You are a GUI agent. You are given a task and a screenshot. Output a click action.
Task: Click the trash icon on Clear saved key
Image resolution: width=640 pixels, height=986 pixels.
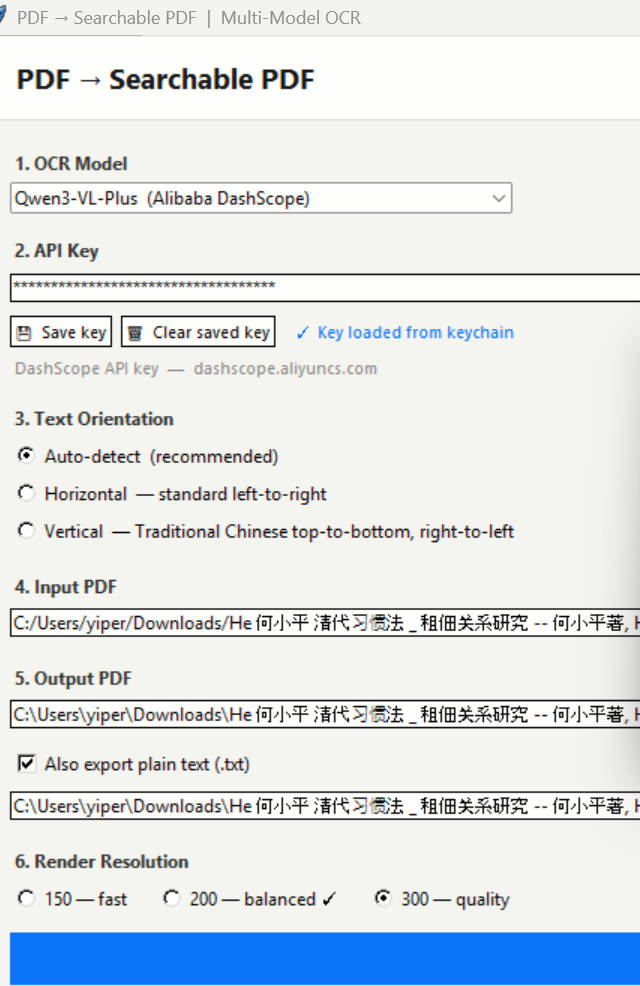(x=135, y=333)
